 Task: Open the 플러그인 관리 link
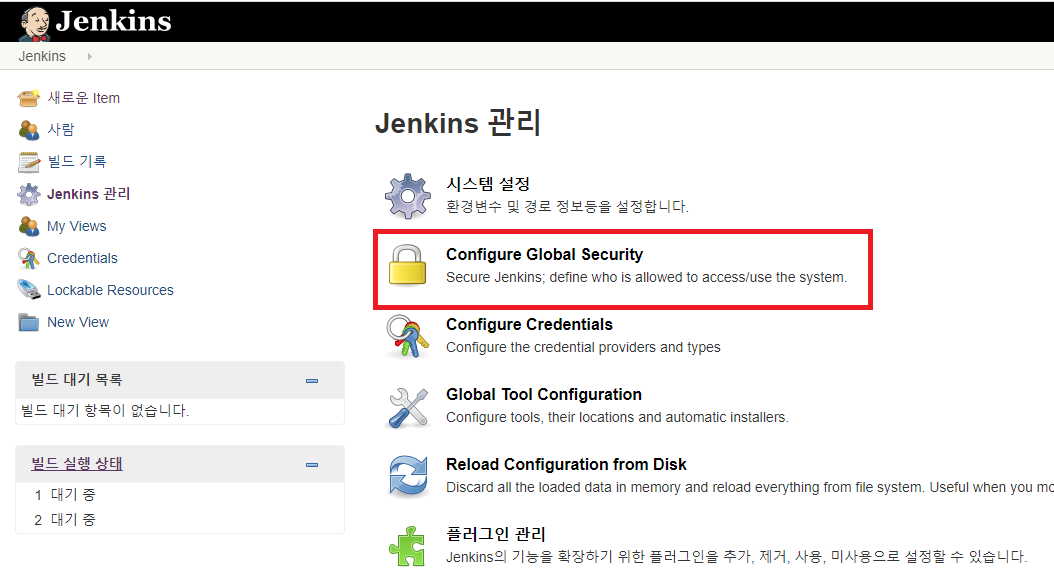click(495, 534)
